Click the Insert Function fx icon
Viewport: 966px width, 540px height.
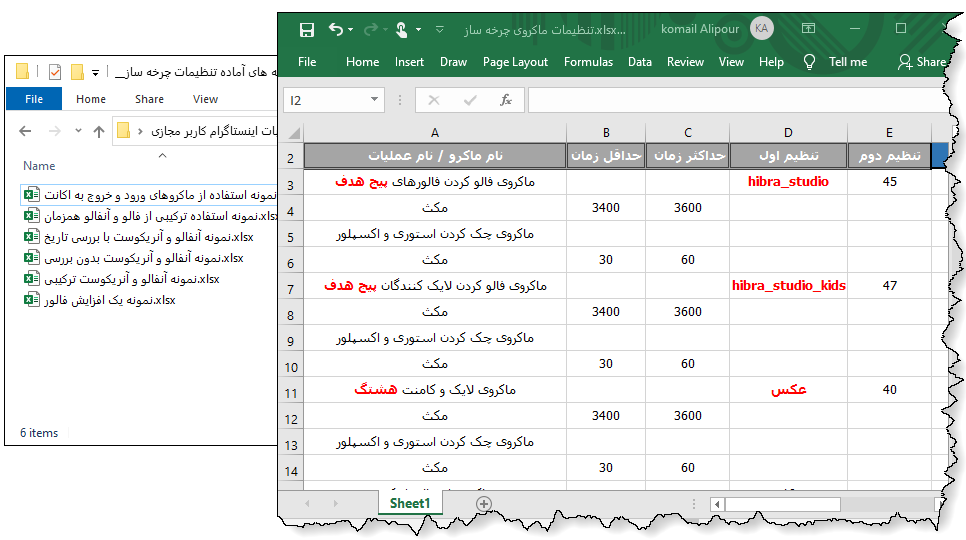[x=506, y=100]
